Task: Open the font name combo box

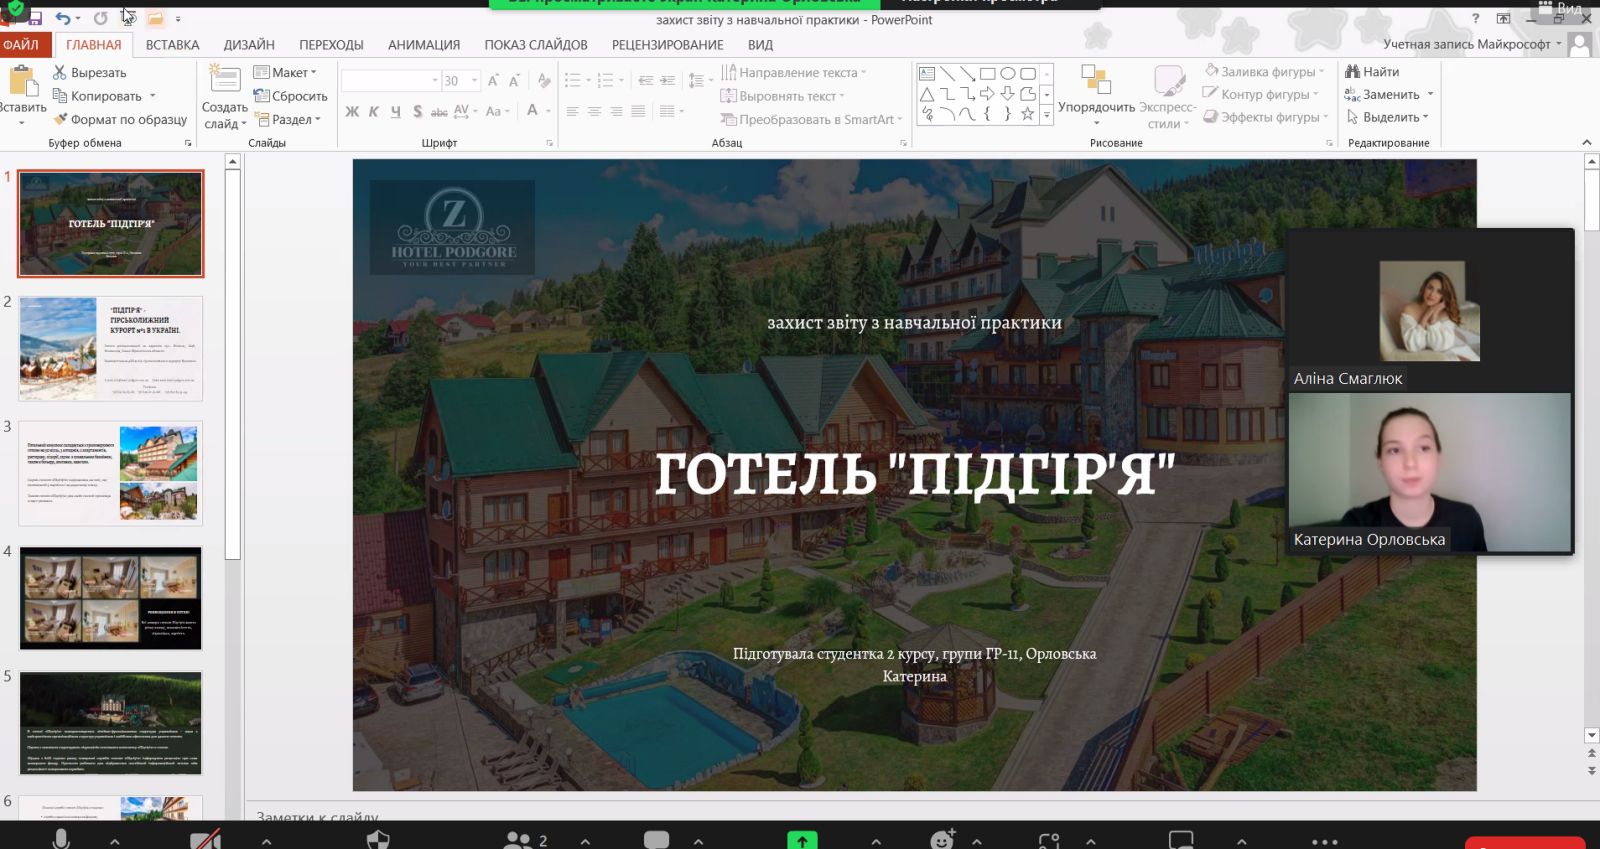Action: [x=391, y=80]
